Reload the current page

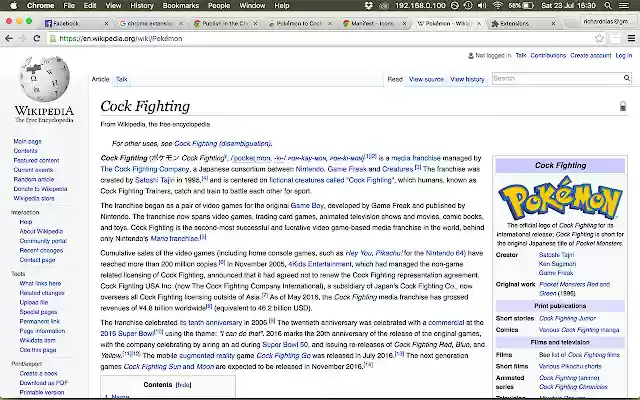(37, 38)
